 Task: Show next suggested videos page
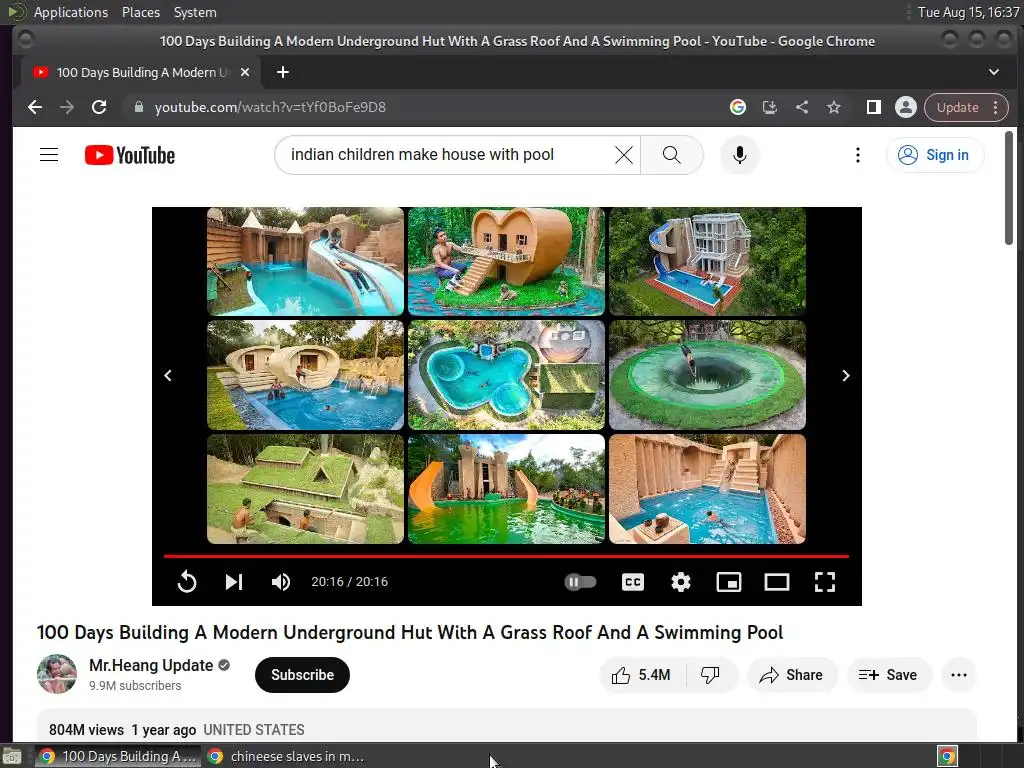(846, 376)
